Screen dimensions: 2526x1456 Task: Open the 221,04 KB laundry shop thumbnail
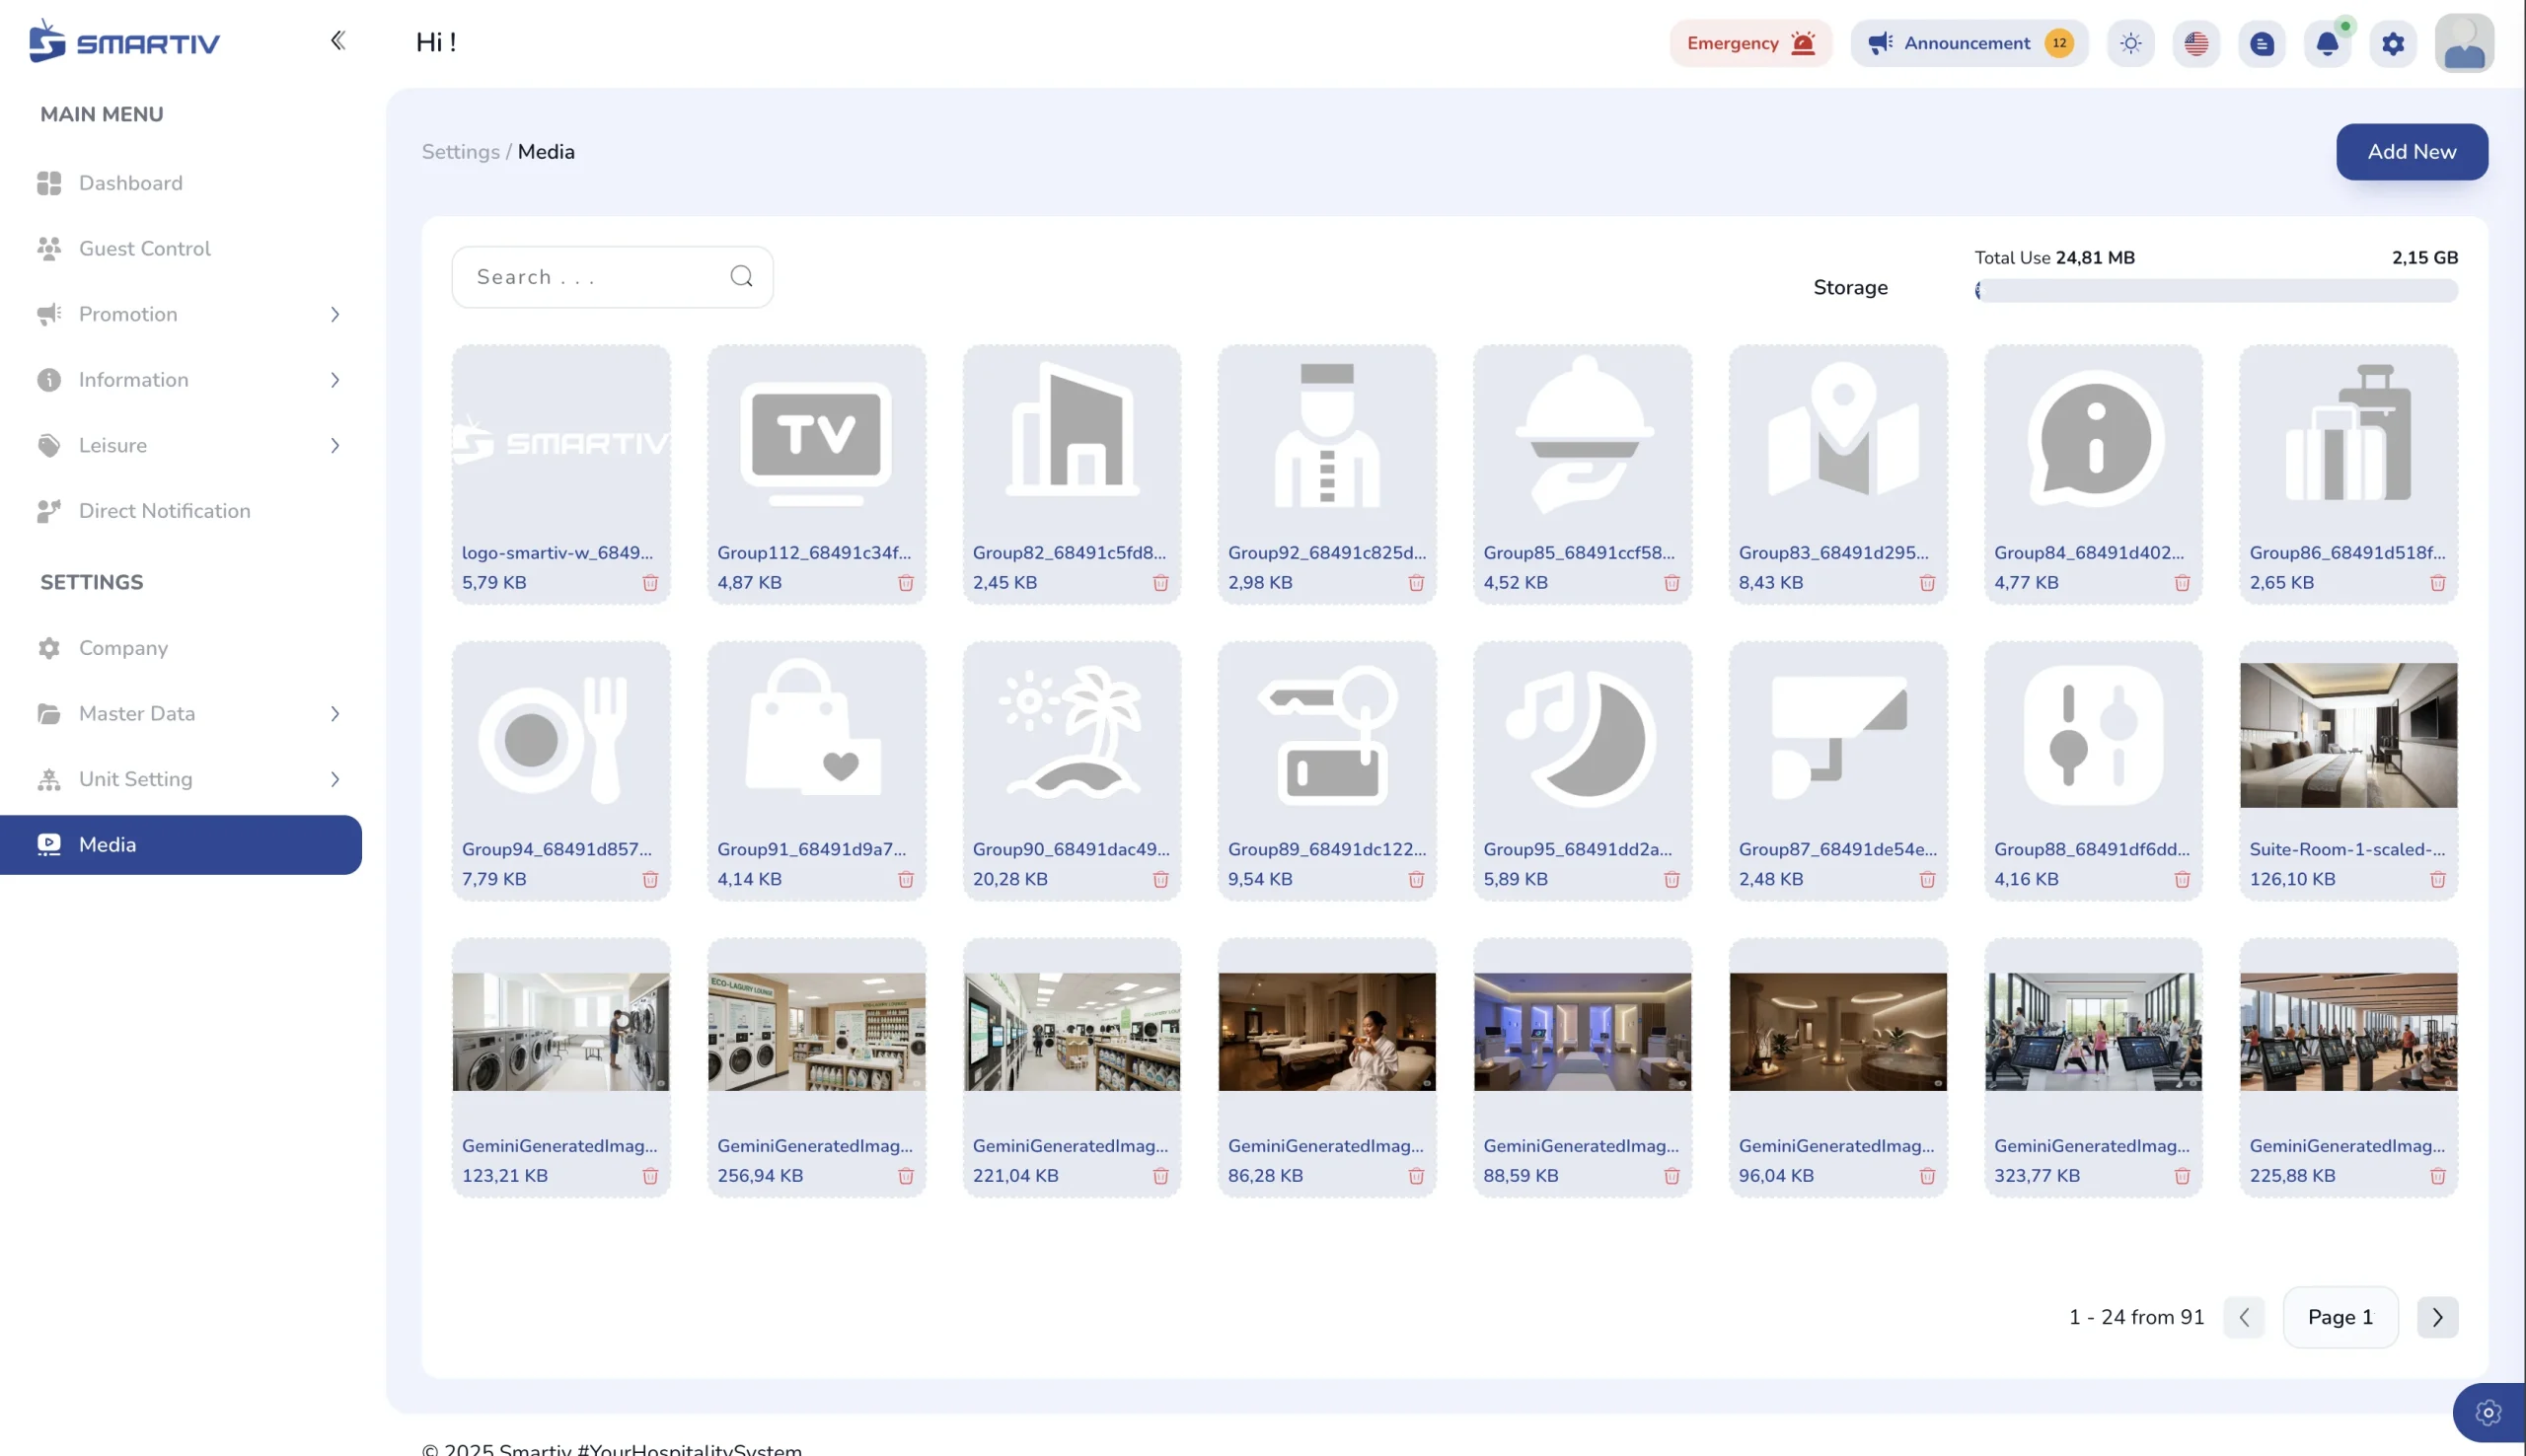coord(1071,1032)
